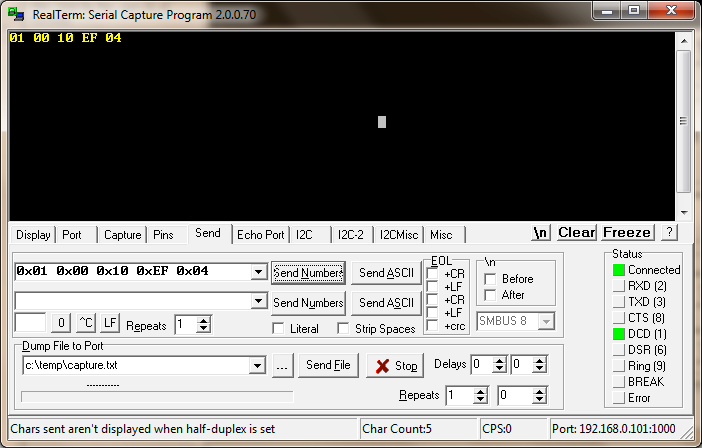Click the ^C control character button
Screen dimensions: 702x448
pos(86,323)
